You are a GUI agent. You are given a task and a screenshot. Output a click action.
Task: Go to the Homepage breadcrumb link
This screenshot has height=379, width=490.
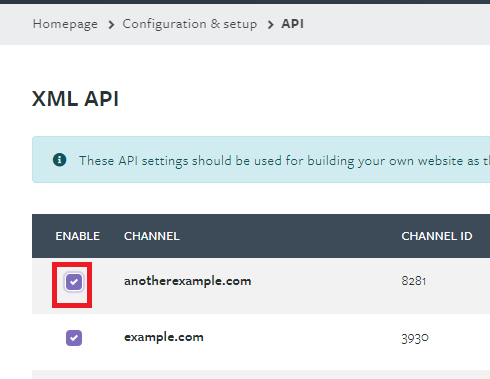(x=65, y=24)
